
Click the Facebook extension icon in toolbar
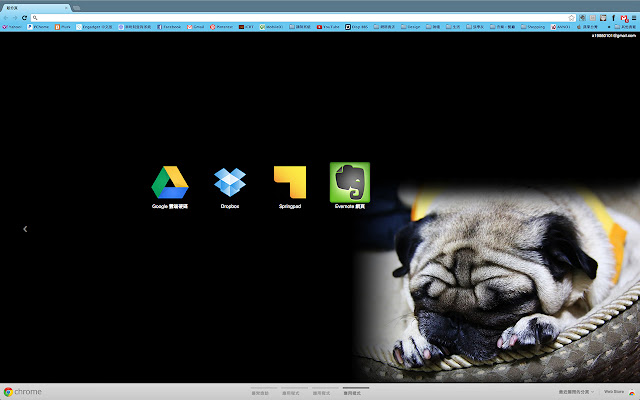613,18
